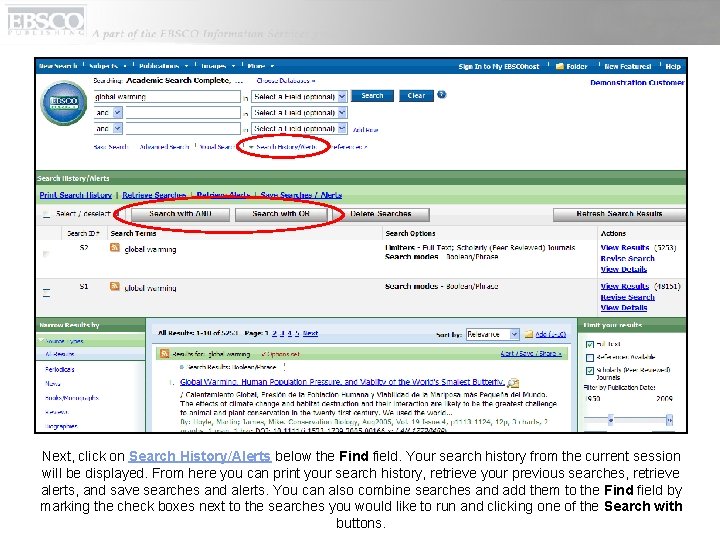The image size is (720, 540).
Task: Open the second 'and' operator dropdown
Action: 108,129
